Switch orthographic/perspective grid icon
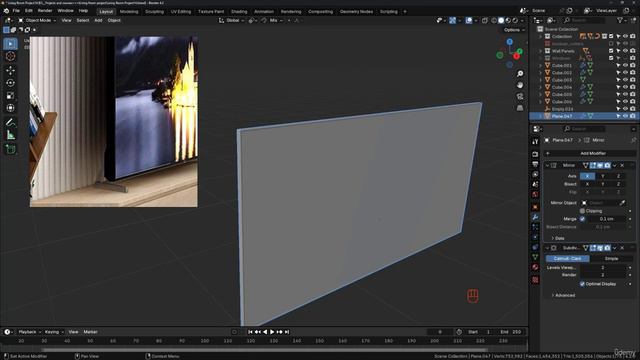This screenshot has width=640, height=360. [520, 108]
